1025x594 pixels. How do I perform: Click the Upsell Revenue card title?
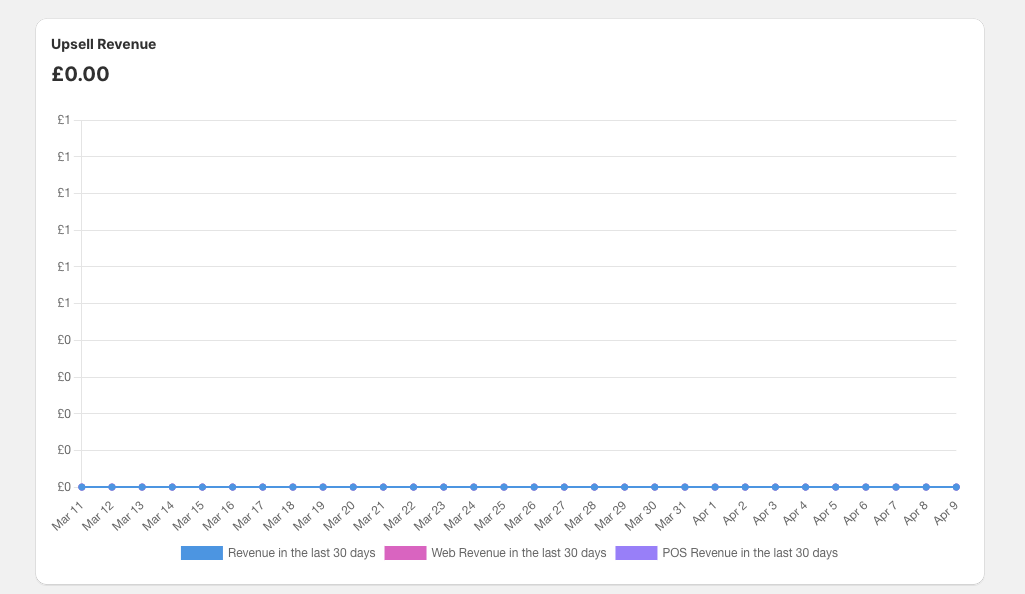103,44
